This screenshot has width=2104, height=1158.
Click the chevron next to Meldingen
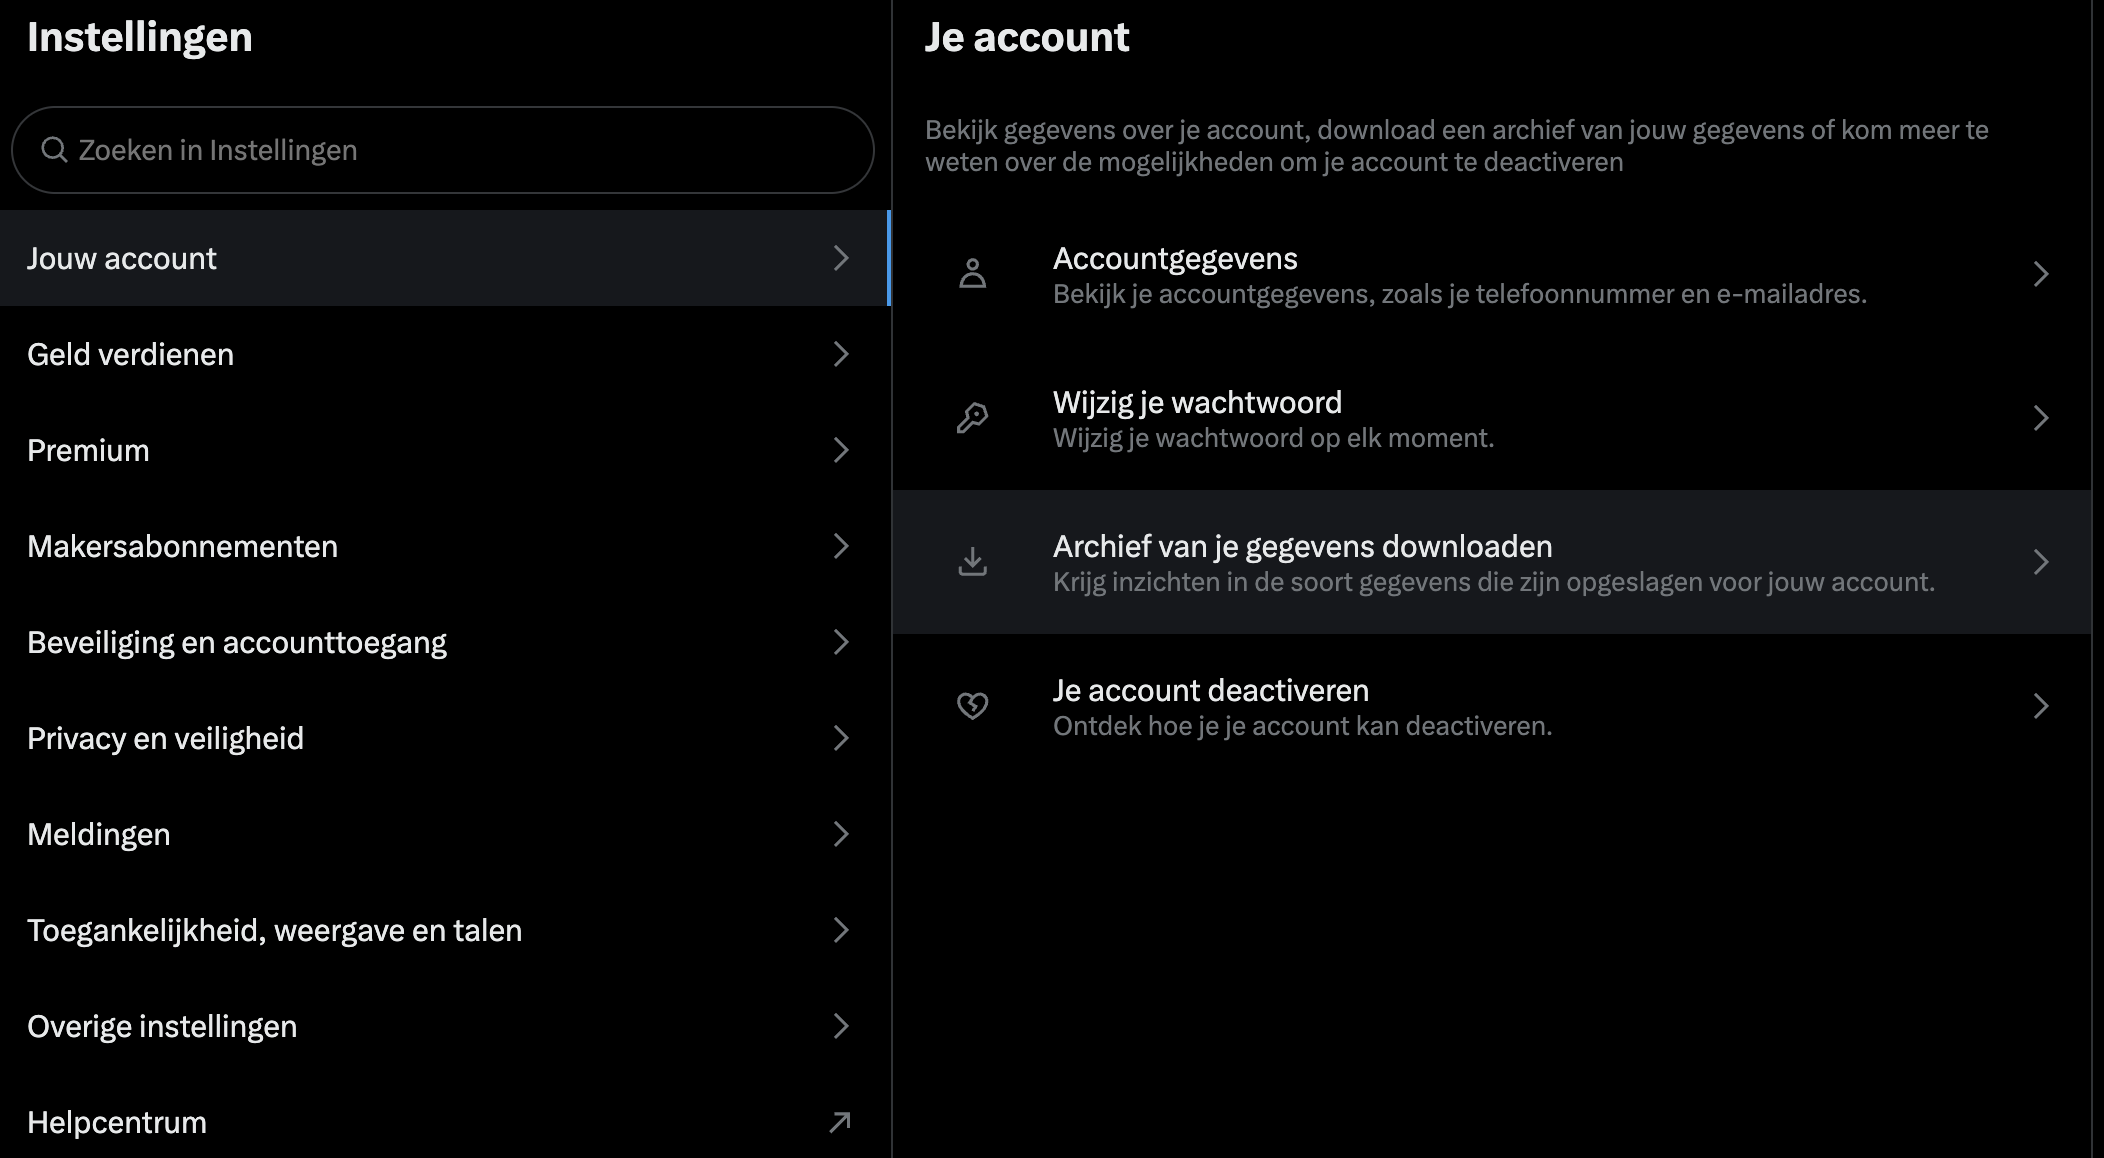(x=840, y=834)
